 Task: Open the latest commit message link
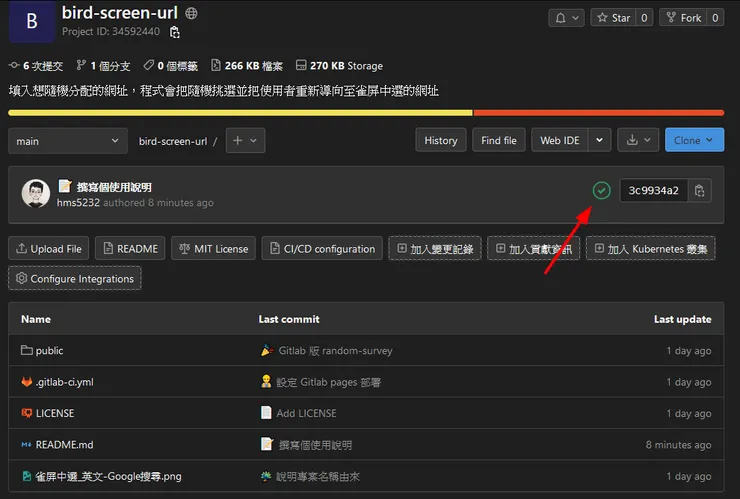tap(114, 187)
